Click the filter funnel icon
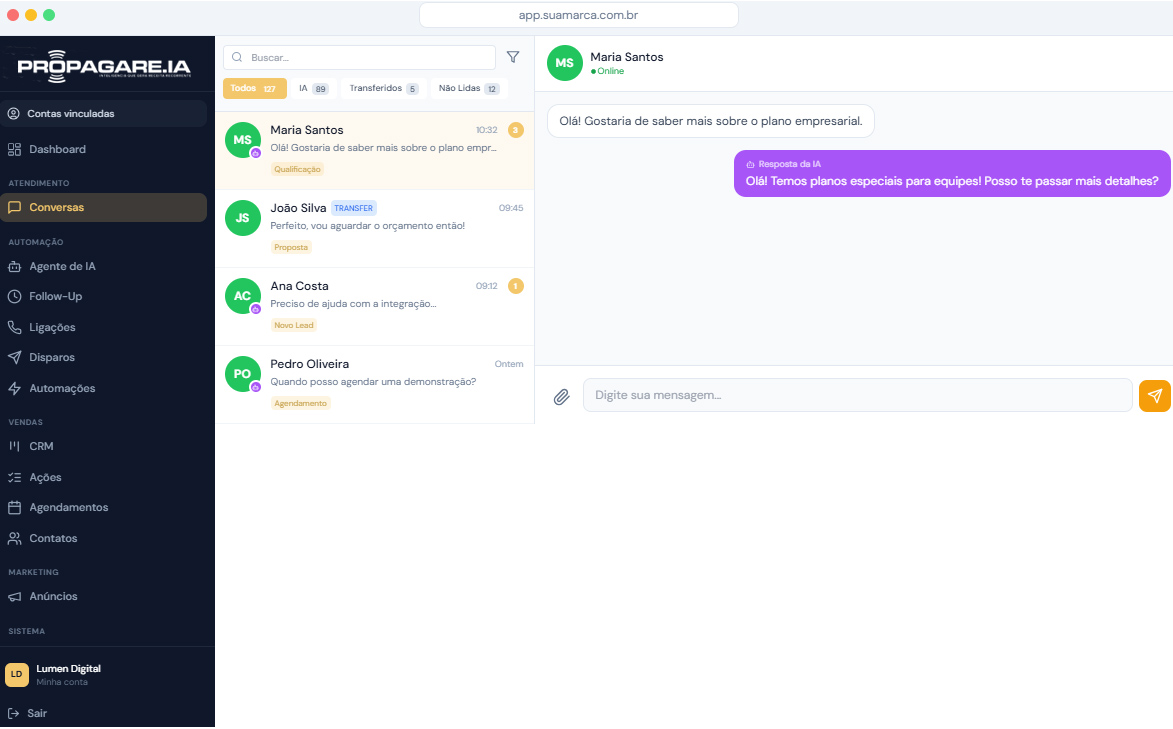1173x729 pixels. click(513, 57)
